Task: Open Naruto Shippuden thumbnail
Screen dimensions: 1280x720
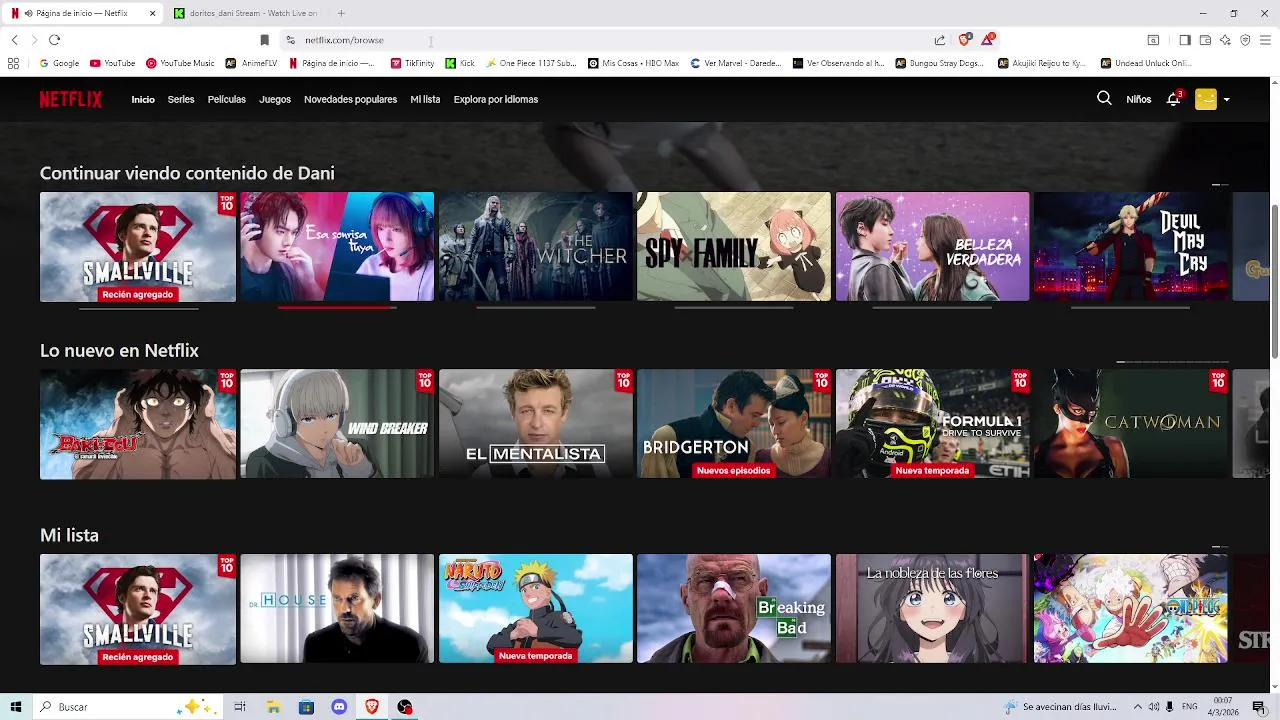Action: (536, 608)
